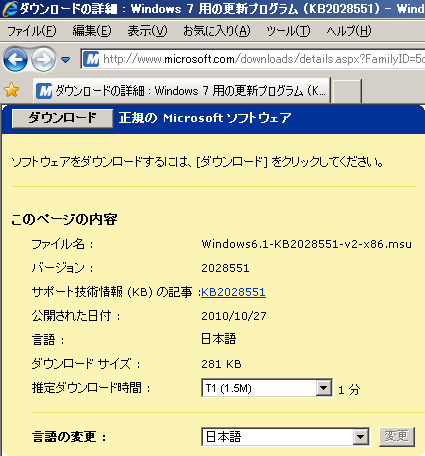Open the 編集(E) menu
Viewport: 425px width, 456px height.
point(92,31)
